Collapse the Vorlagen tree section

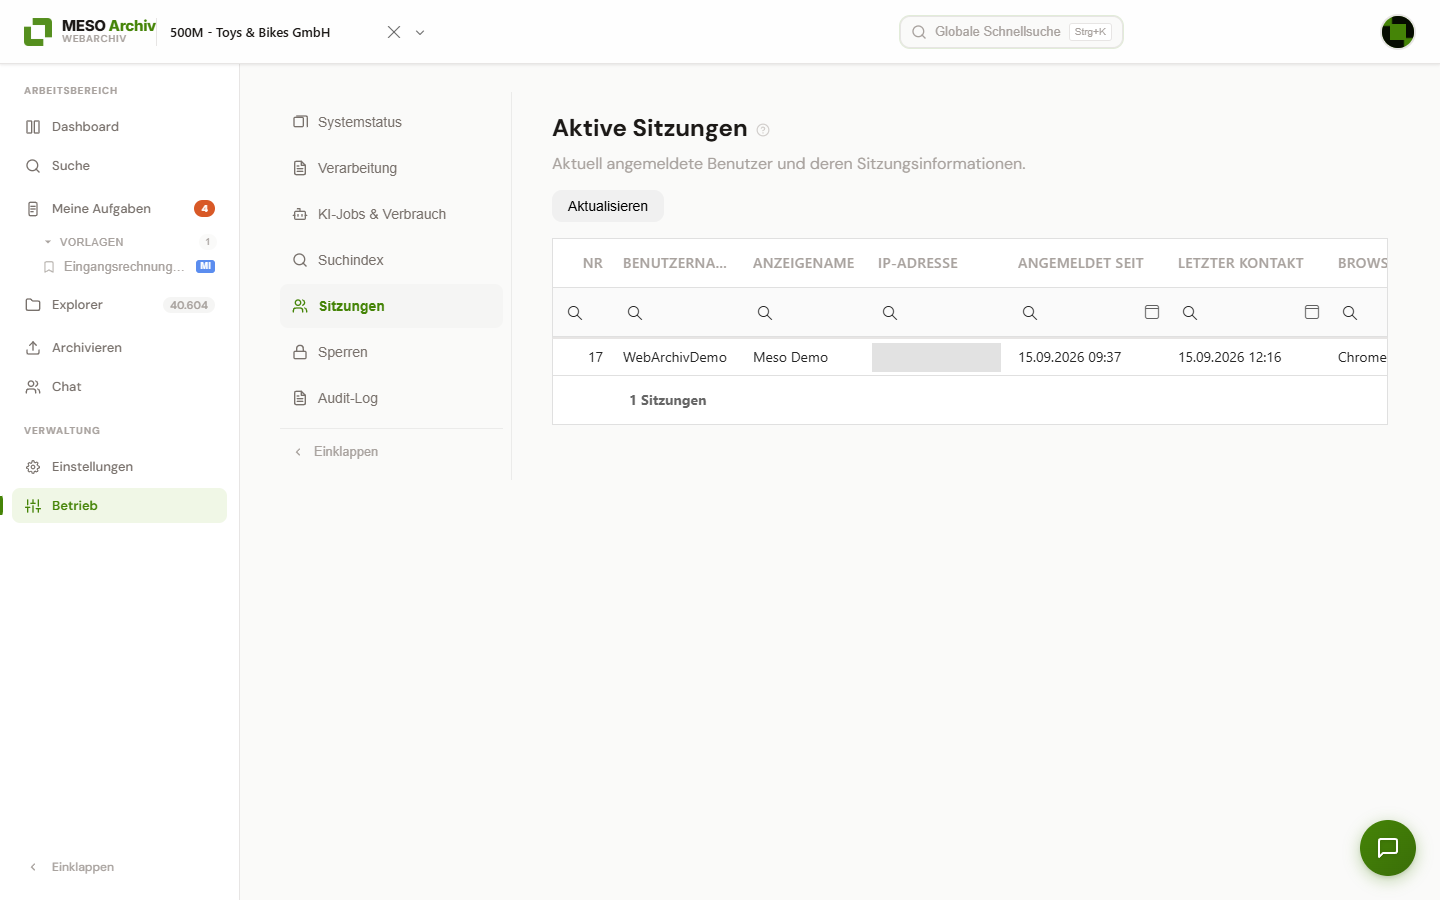click(48, 242)
